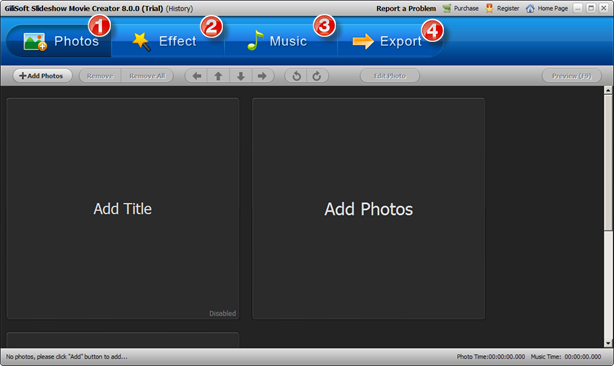Click the large Add Photos tile
Screen dimensions: 614x366
click(368, 209)
